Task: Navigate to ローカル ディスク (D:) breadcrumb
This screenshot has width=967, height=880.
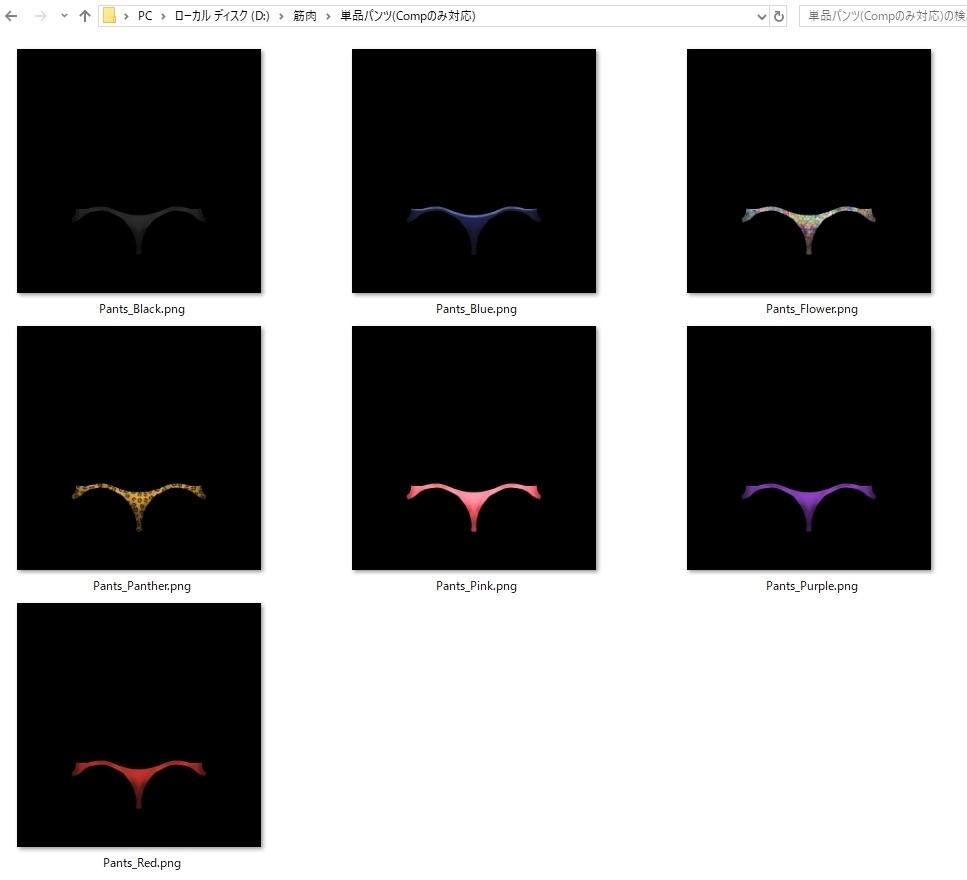Action: pyautogui.click(x=222, y=16)
